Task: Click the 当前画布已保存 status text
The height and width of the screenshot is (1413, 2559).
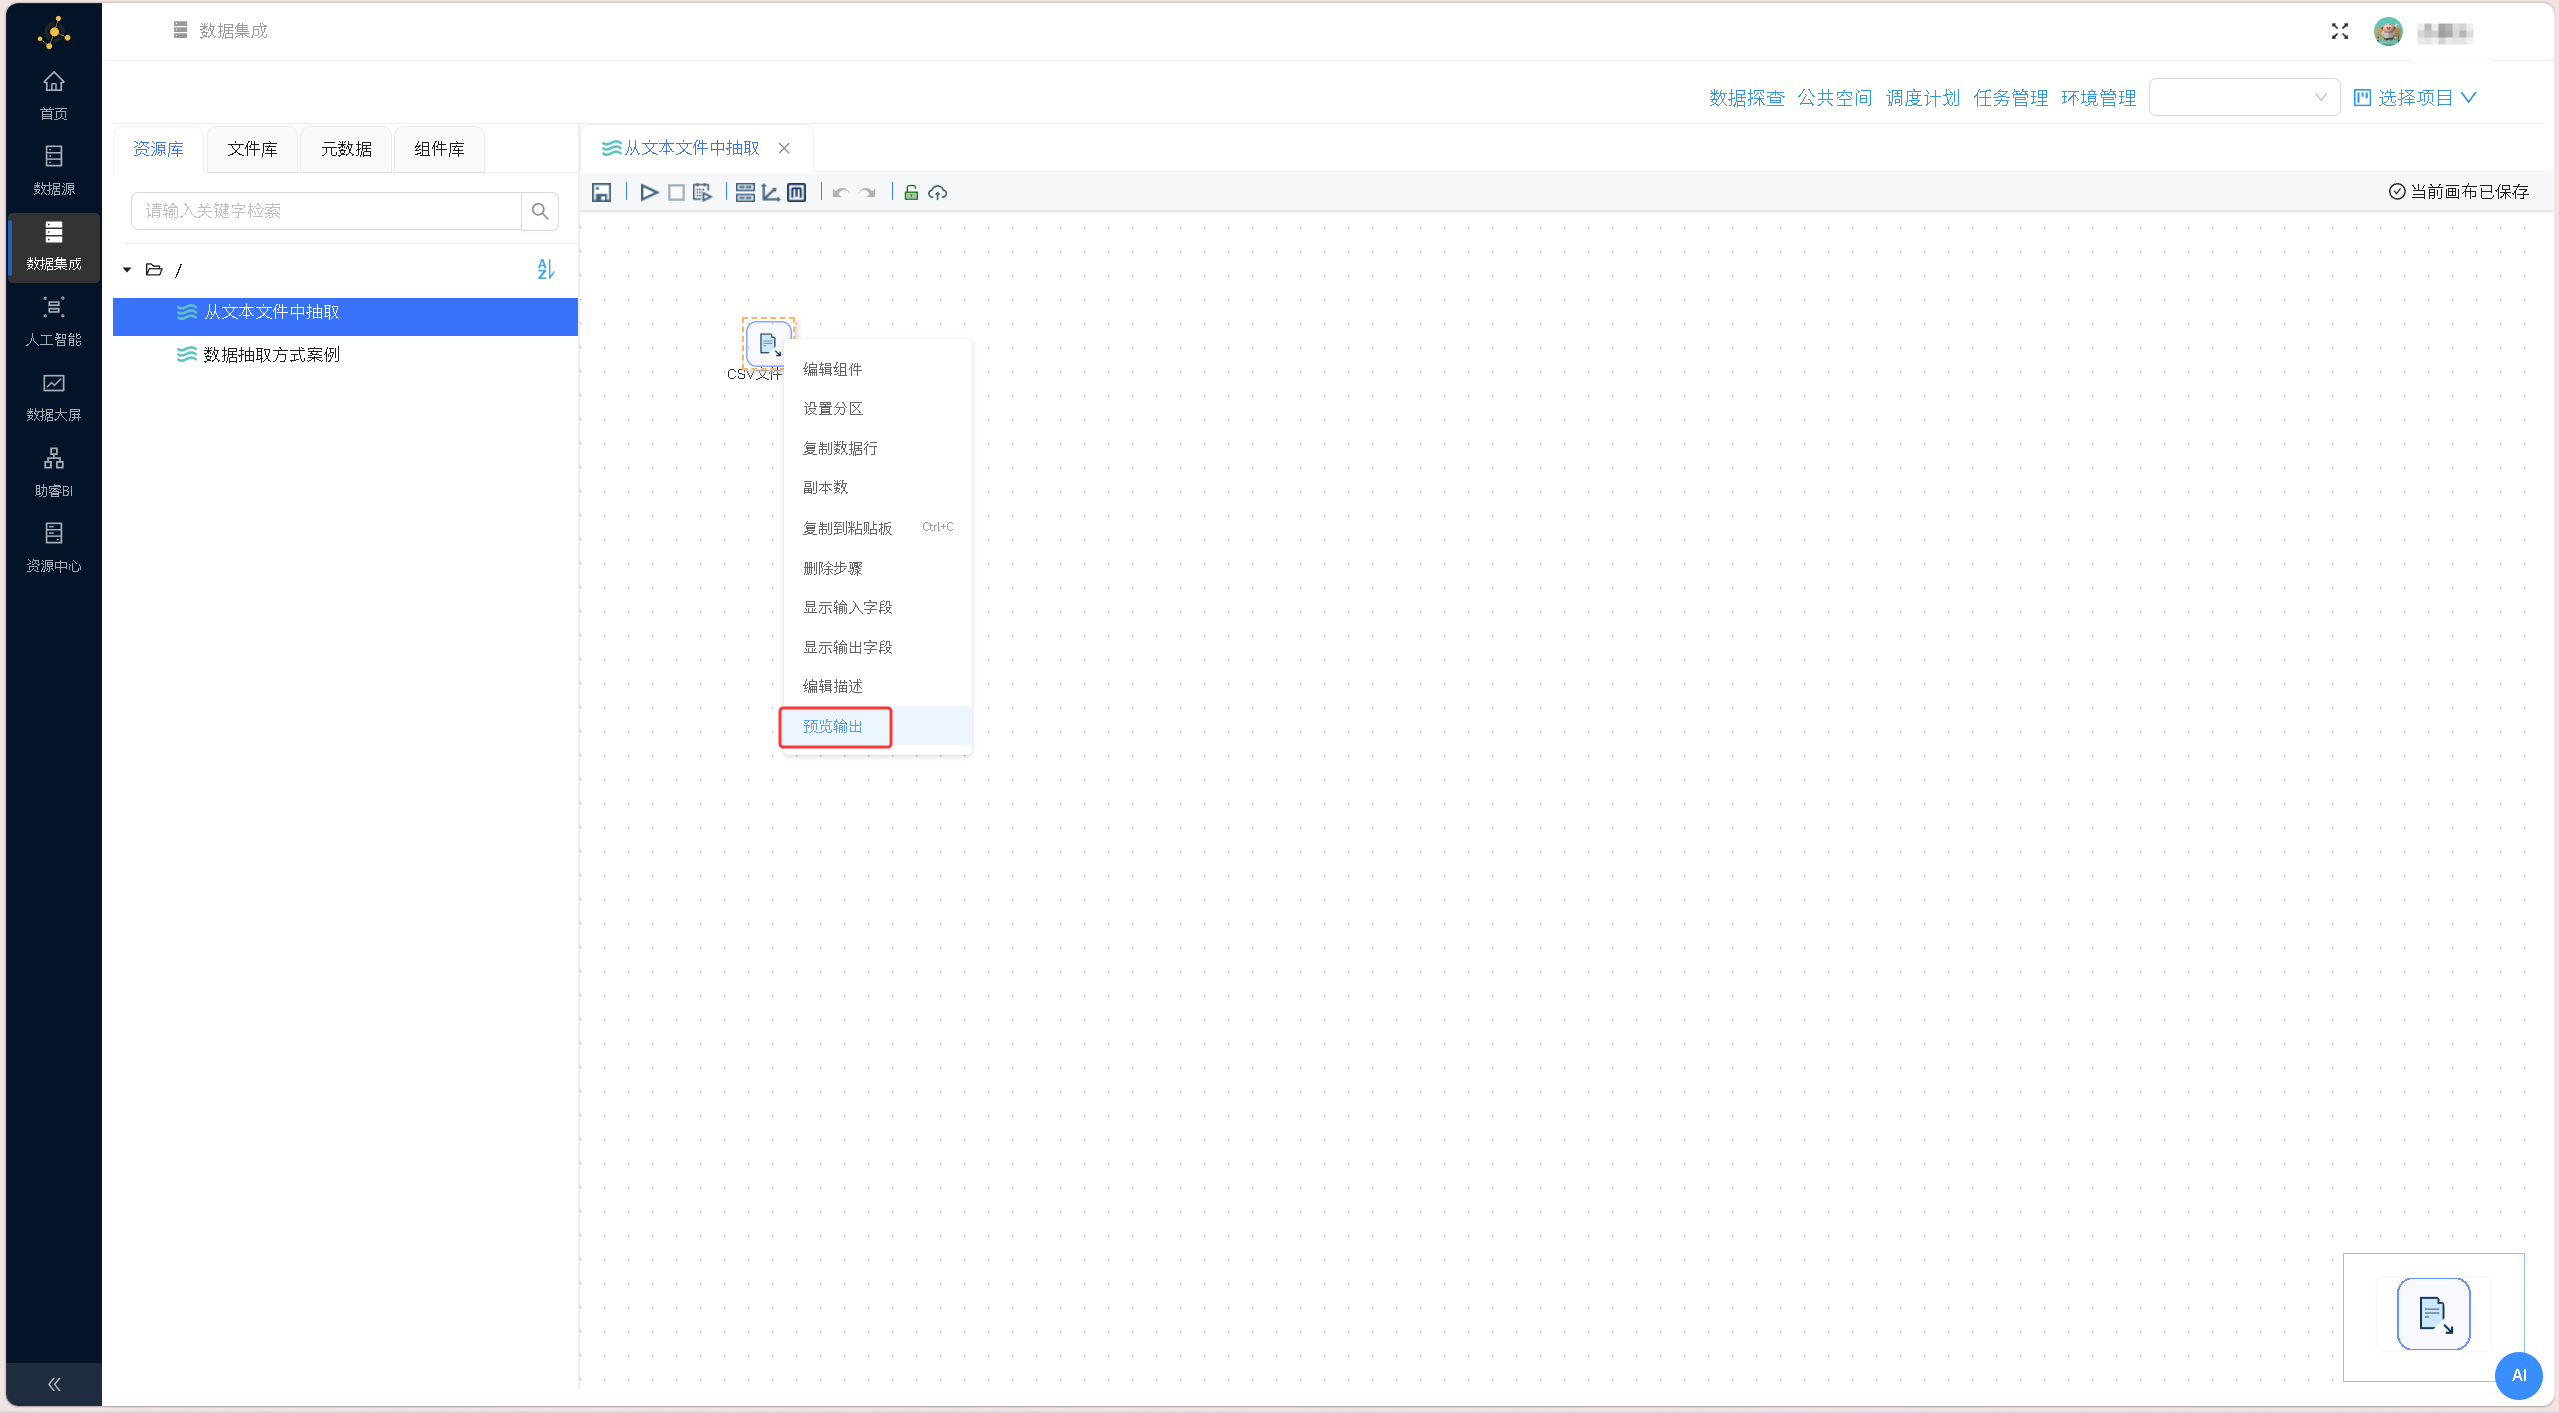Action: tap(2458, 192)
